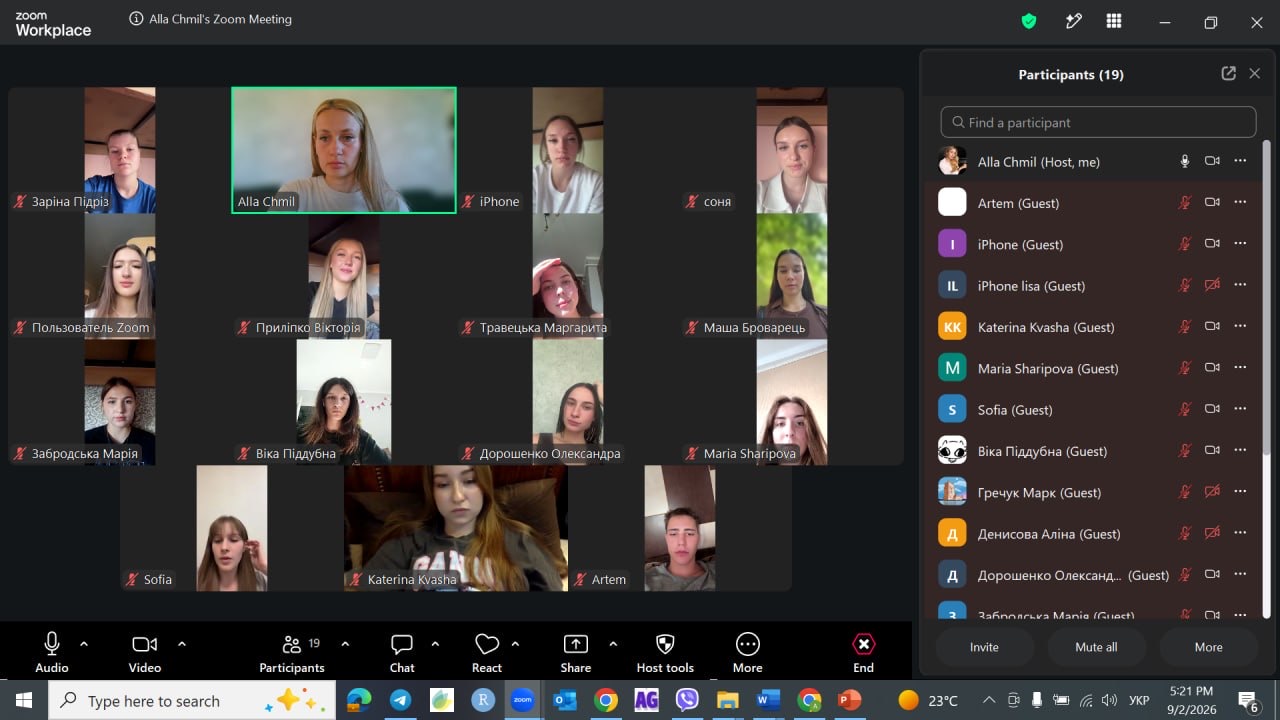Toggle the Video camera on or off
The image size is (1280, 720).
tap(145, 644)
